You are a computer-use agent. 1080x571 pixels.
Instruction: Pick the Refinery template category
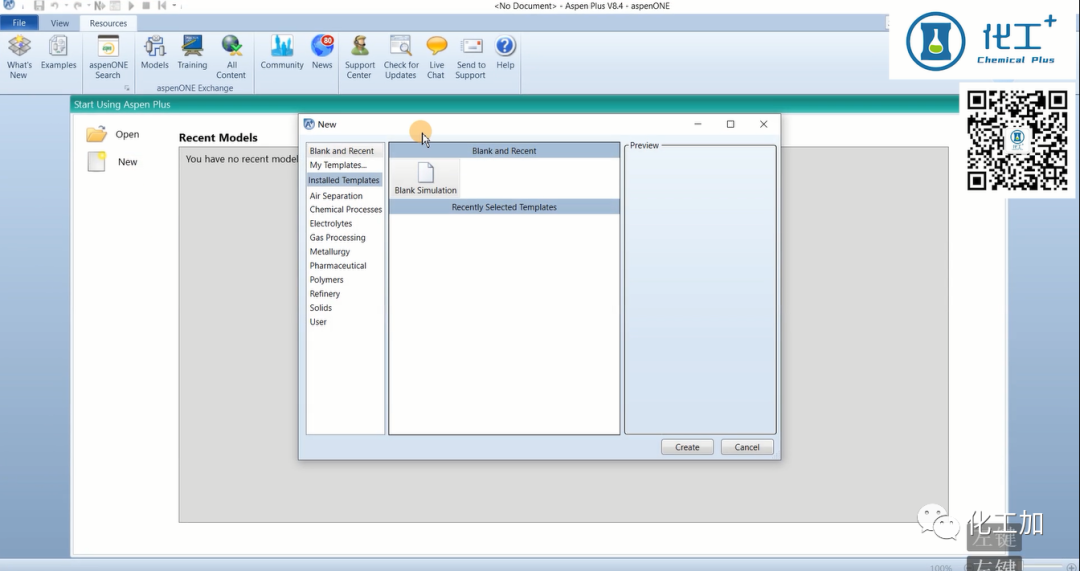(325, 294)
